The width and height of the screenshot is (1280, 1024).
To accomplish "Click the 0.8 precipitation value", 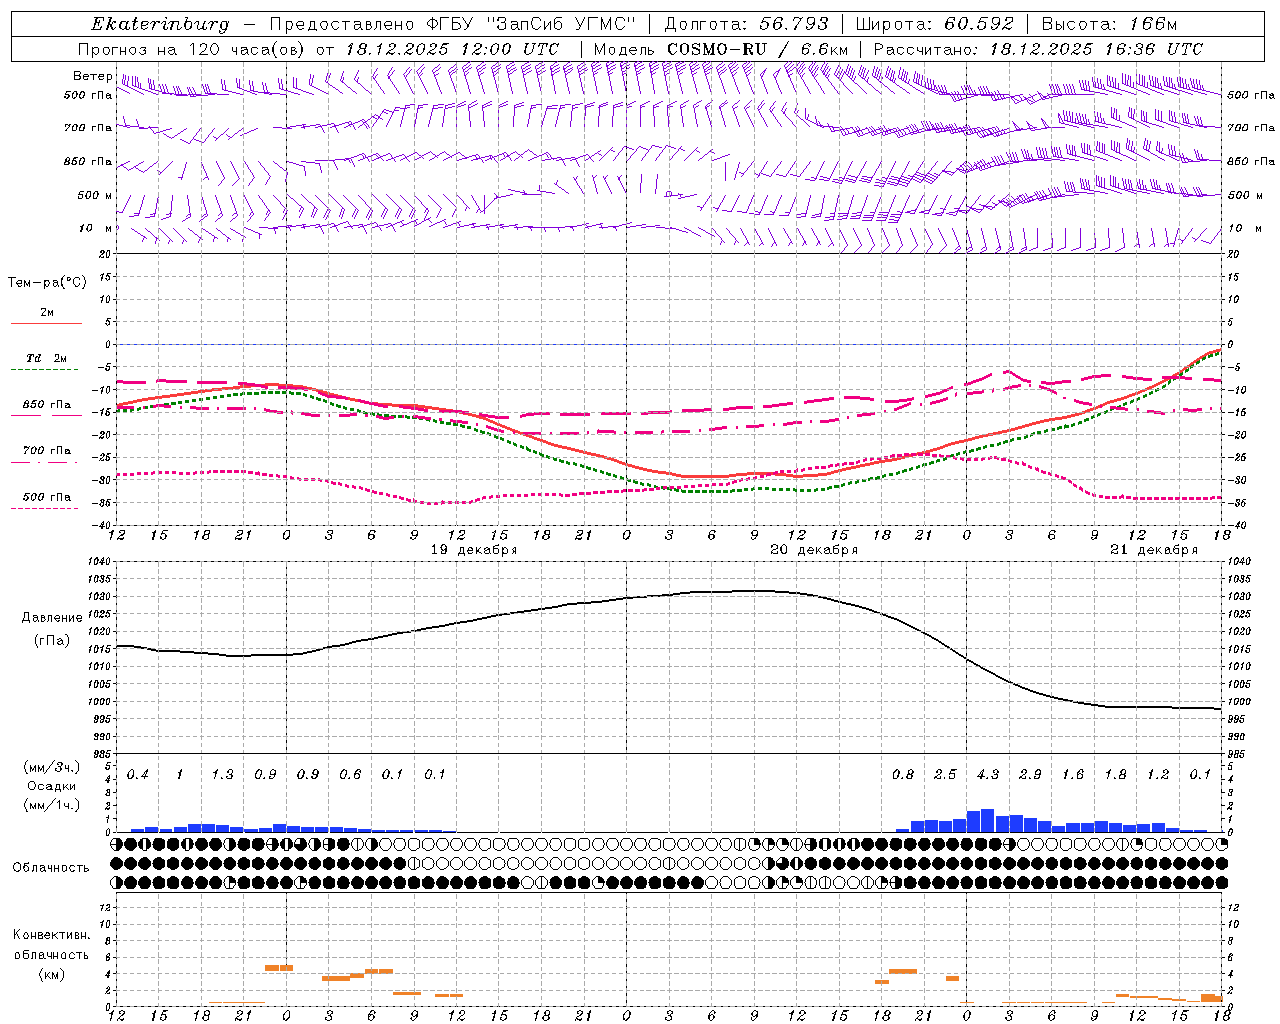I will click(903, 775).
